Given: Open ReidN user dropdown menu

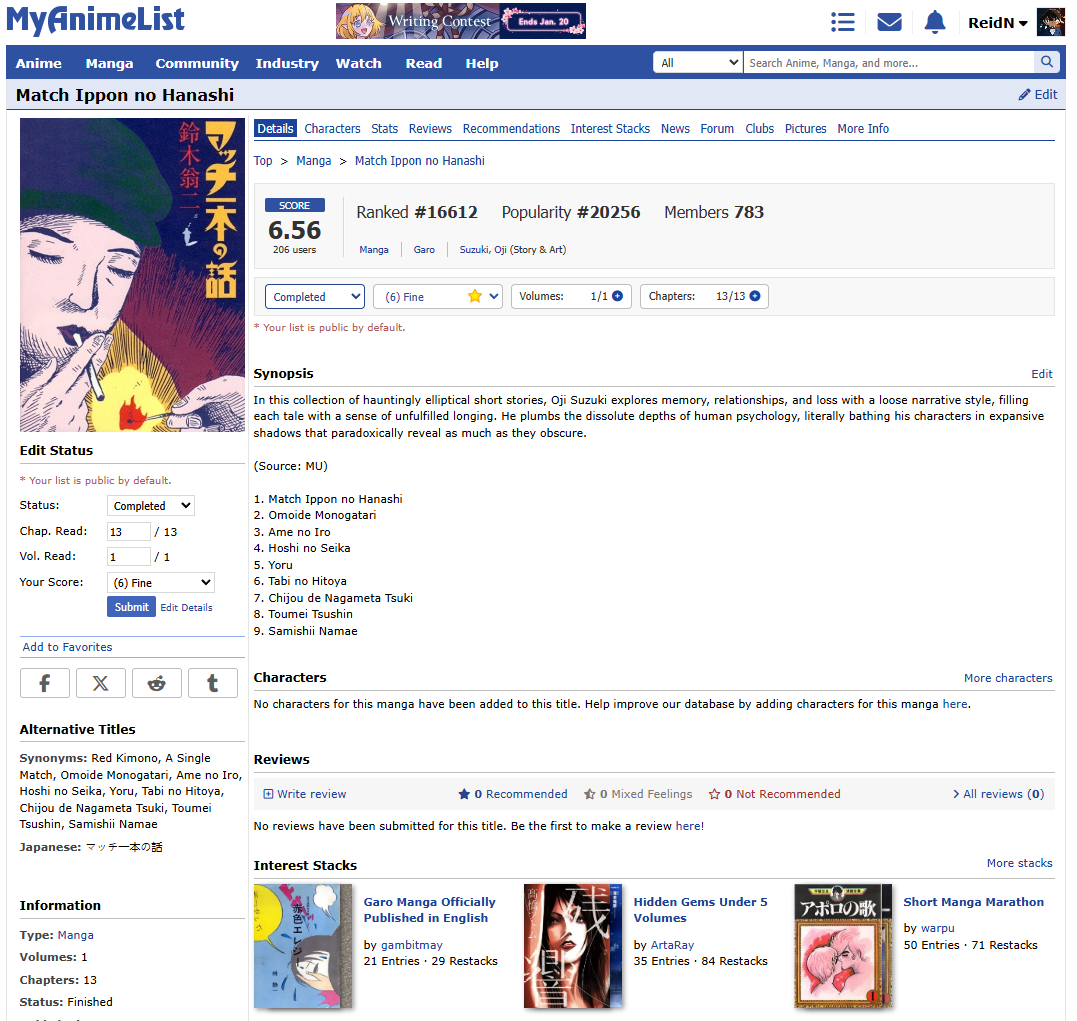Looking at the screenshot, I should coord(997,23).
